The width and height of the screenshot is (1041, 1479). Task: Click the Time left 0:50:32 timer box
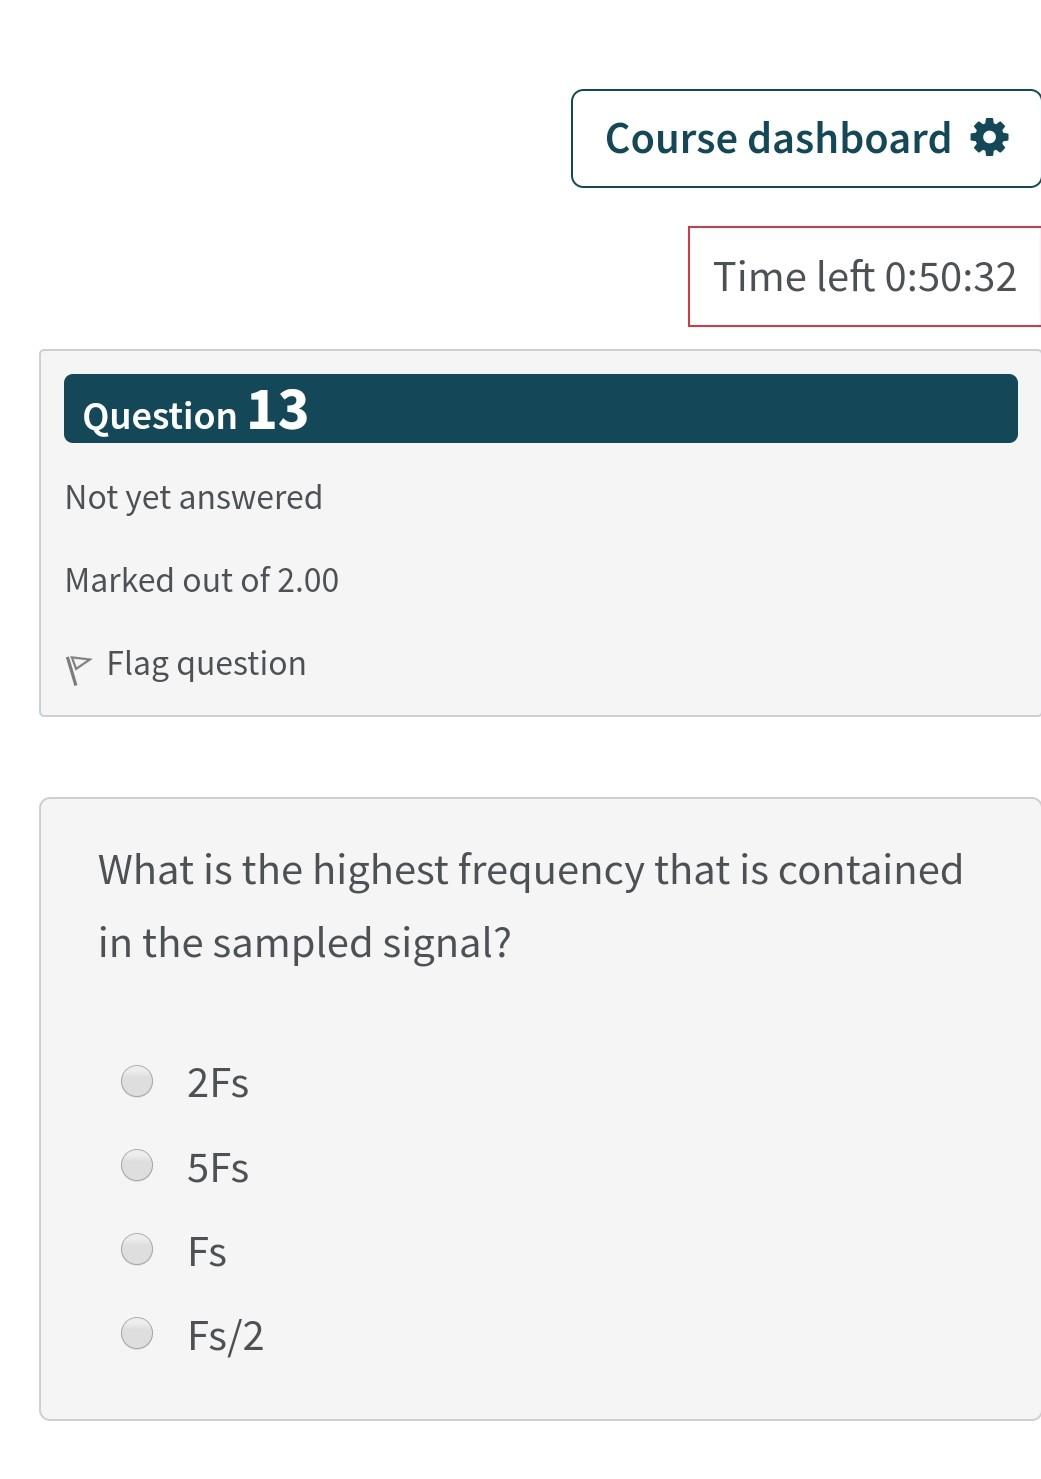tap(866, 276)
